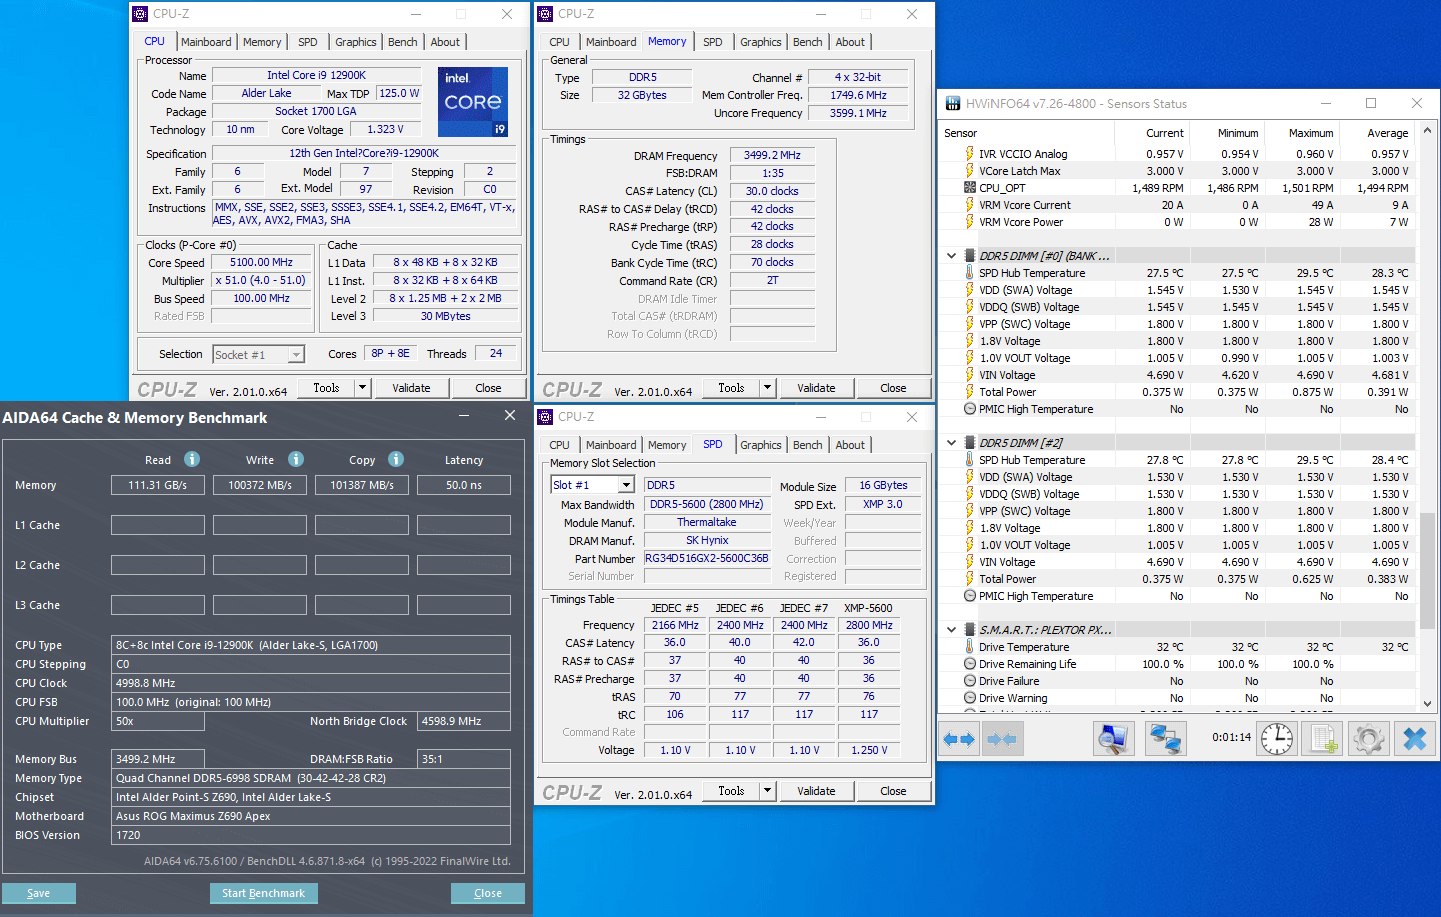Reset HWiNFO elapsed time with clock icon
1441x917 pixels.
[x=1277, y=739]
